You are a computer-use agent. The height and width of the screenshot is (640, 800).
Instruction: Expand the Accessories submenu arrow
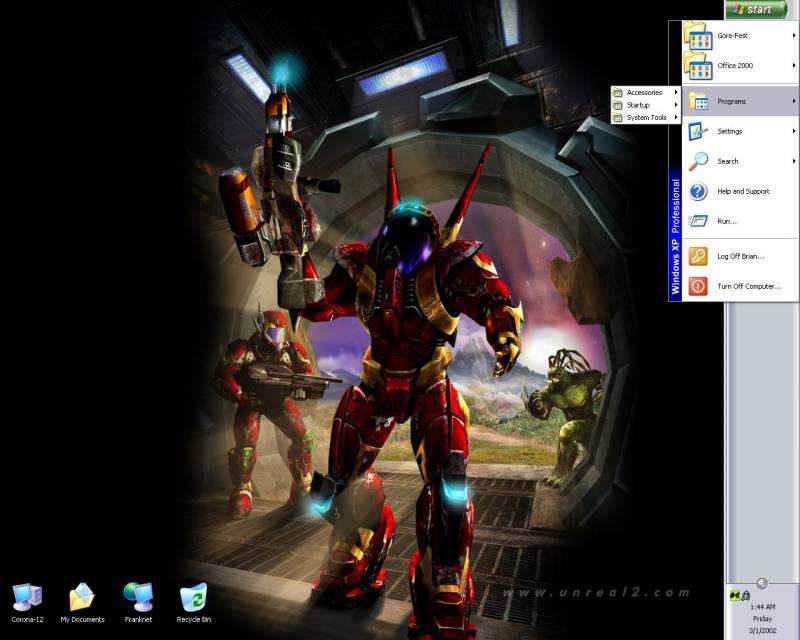[x=676, y=92]
